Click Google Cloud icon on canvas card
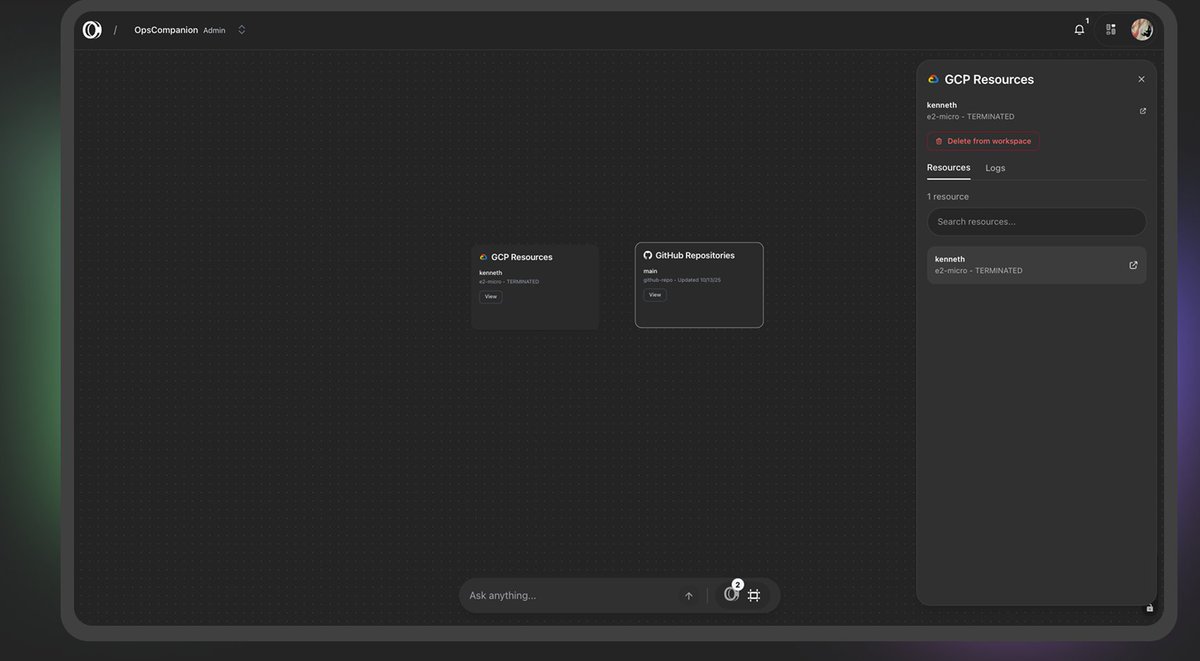The width and height of the screenshot is (1200, 661). pyautogui.click(x=484, y=257)
